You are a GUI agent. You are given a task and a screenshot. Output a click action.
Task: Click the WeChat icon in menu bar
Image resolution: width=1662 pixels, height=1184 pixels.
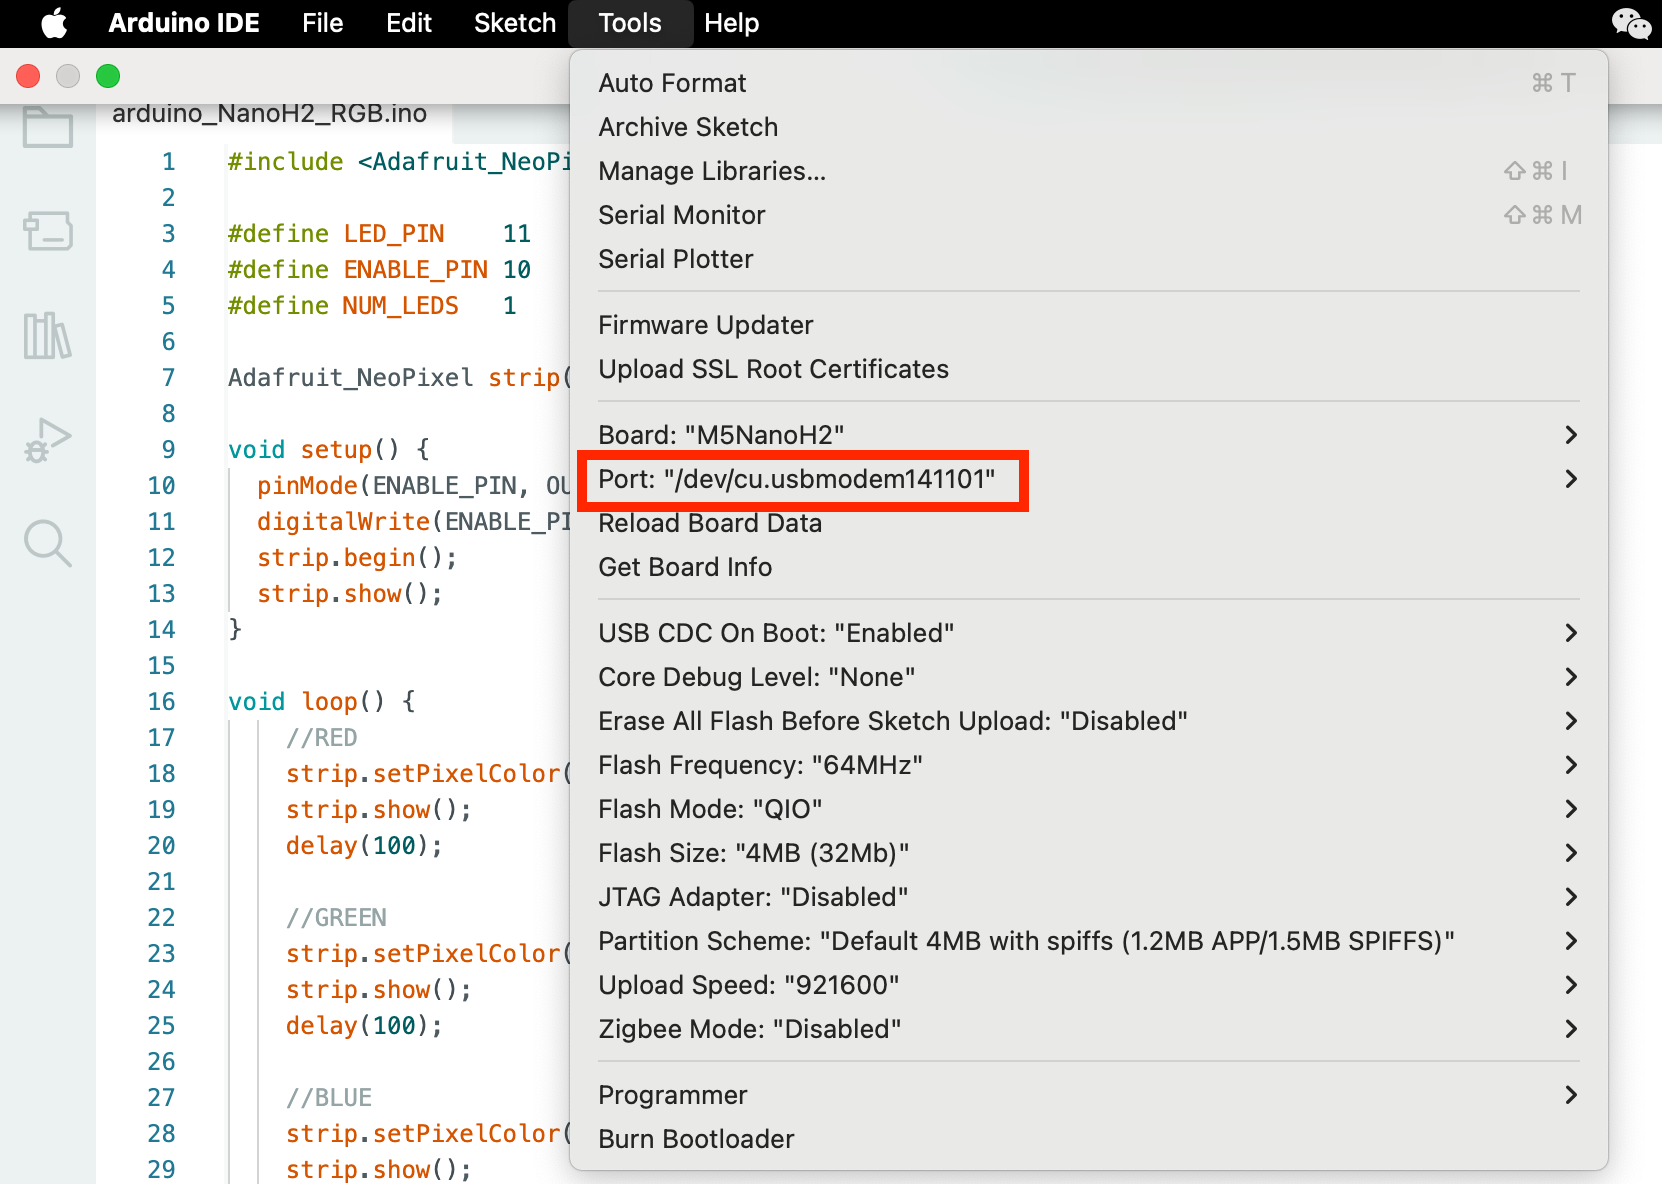[x=1631, y=23]
